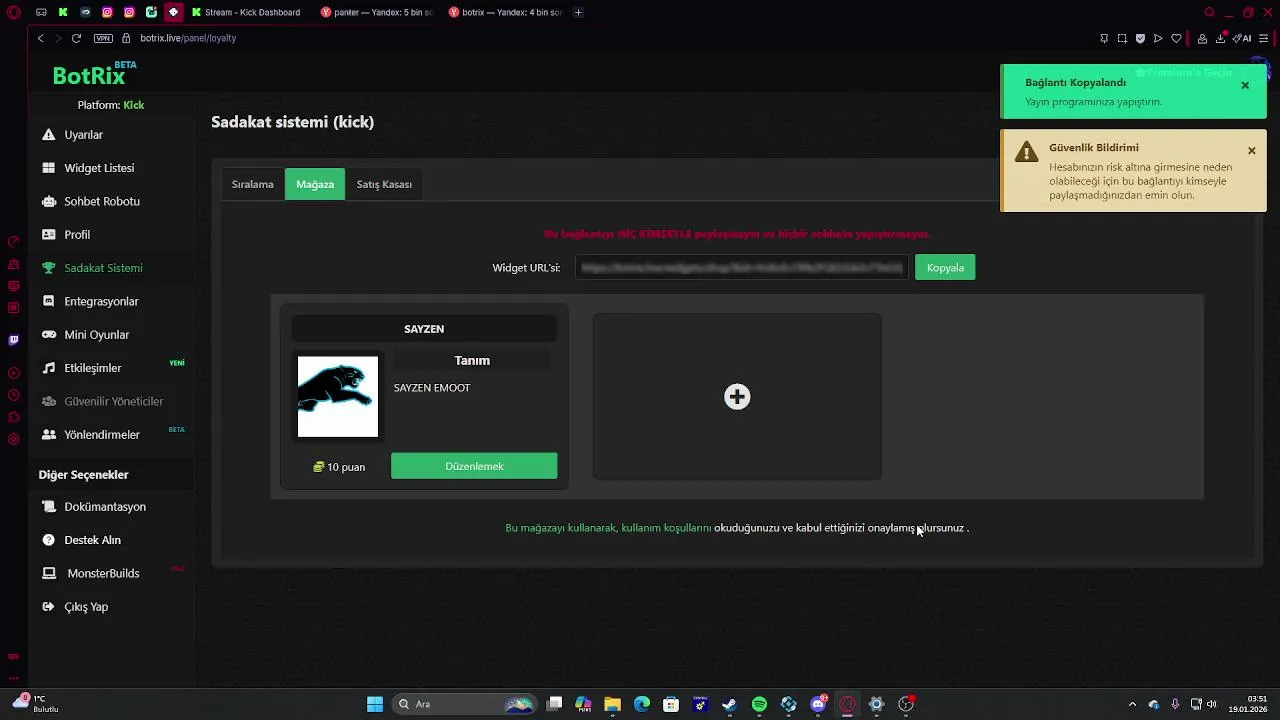The height and width of the screenshot is (720, 1280).
Task: Open Etkileşimler in the sidebar
Action: click(x=82, y=368)
